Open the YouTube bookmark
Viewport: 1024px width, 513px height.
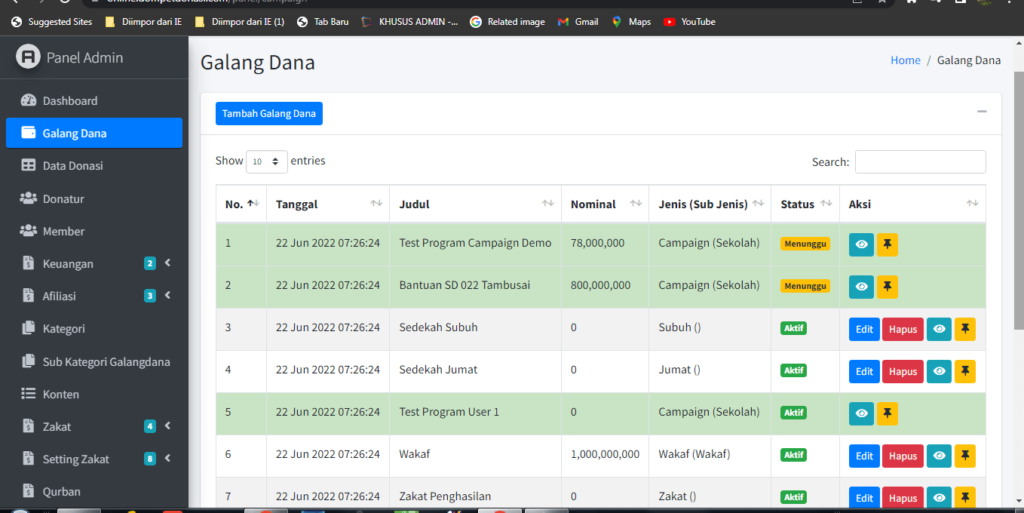[689, 21]
